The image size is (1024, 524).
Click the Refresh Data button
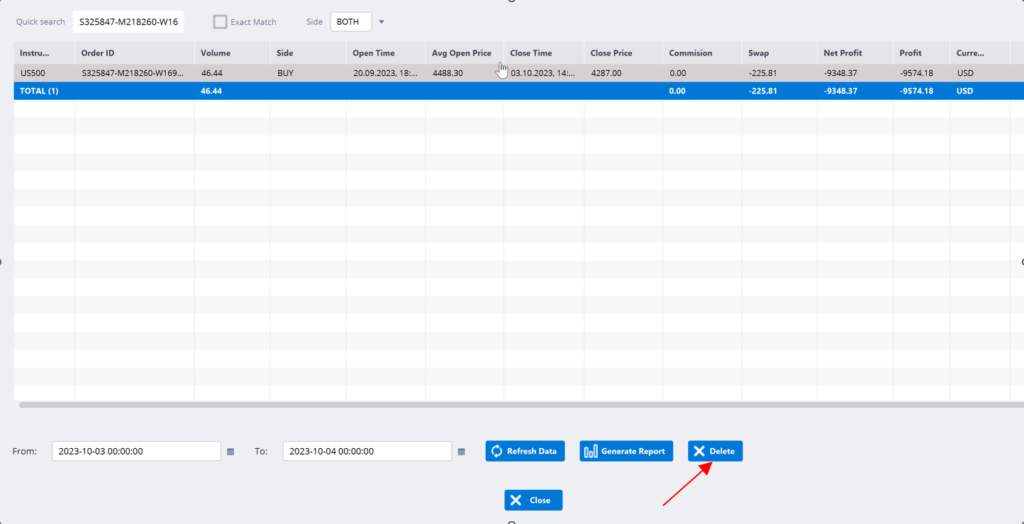point(525,451)
